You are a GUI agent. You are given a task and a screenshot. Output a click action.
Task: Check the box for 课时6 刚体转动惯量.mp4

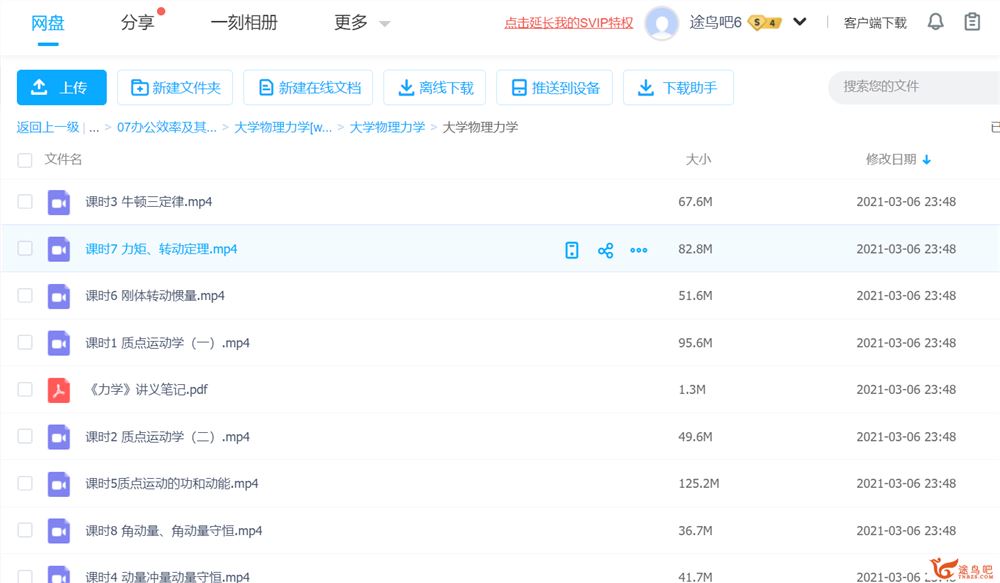25,296
